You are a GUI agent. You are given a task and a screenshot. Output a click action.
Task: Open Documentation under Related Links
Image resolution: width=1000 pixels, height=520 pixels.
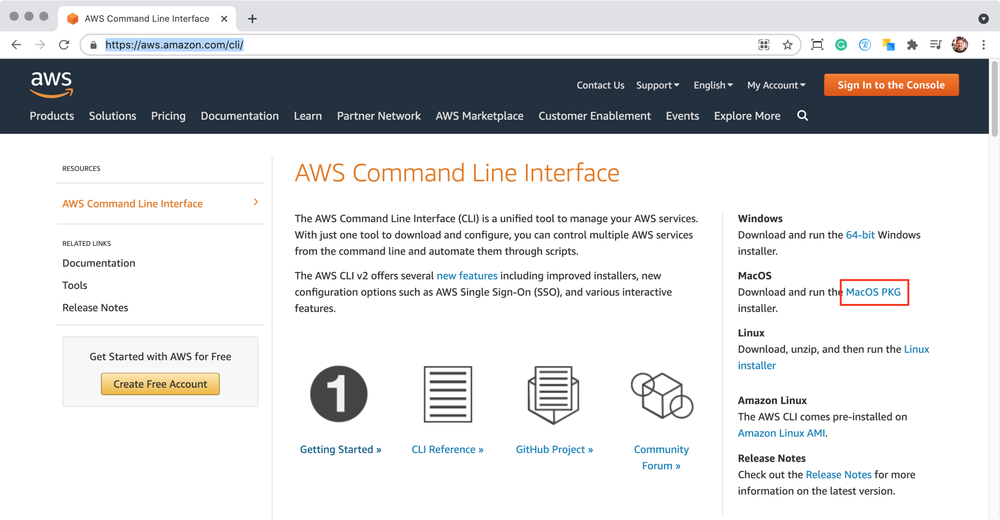point(99,263)
